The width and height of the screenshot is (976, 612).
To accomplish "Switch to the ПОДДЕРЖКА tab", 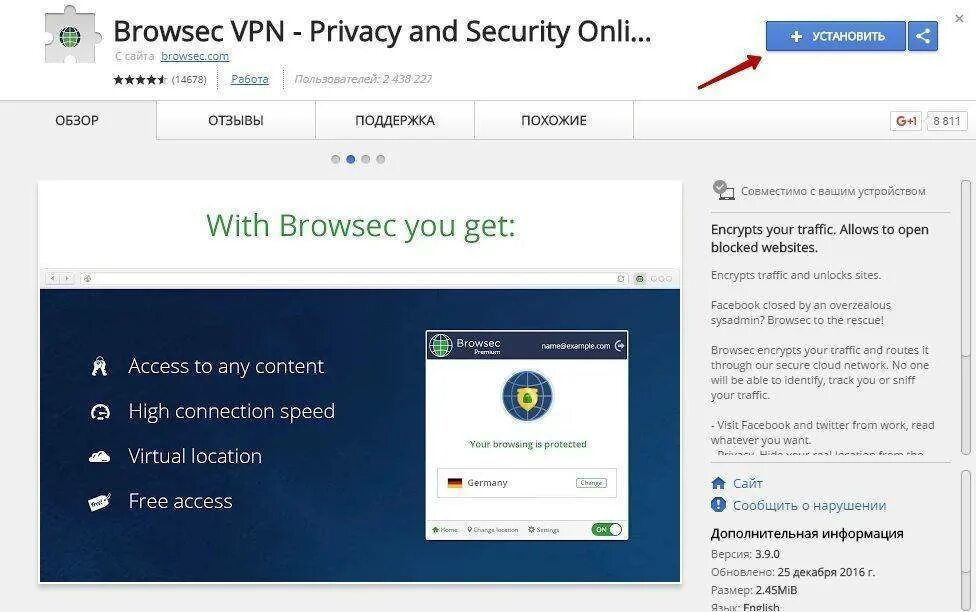I will 395,120.
